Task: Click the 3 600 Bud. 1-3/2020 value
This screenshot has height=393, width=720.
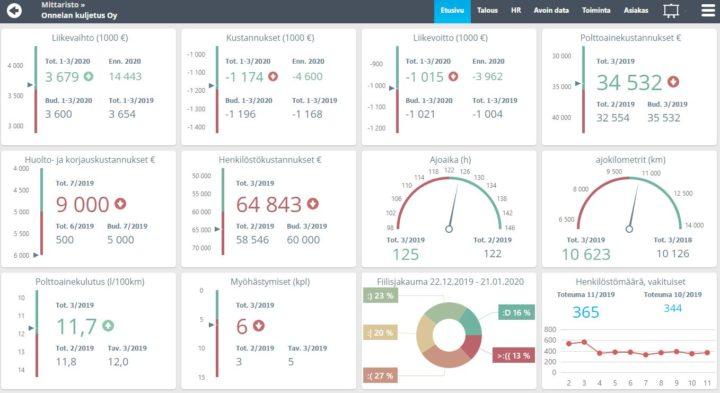Action: pos(58,114)
